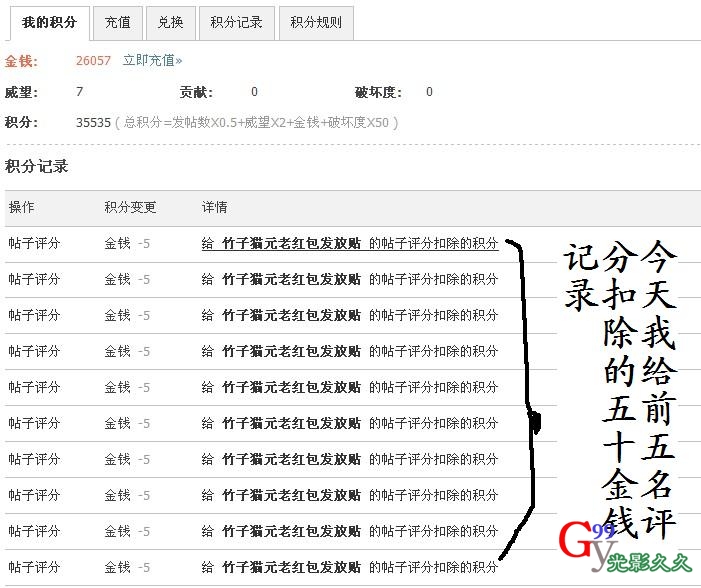Click the 立即充值» link
This screenshot has width=701, height=588.
pyautogui.click(x=152, y=61)
